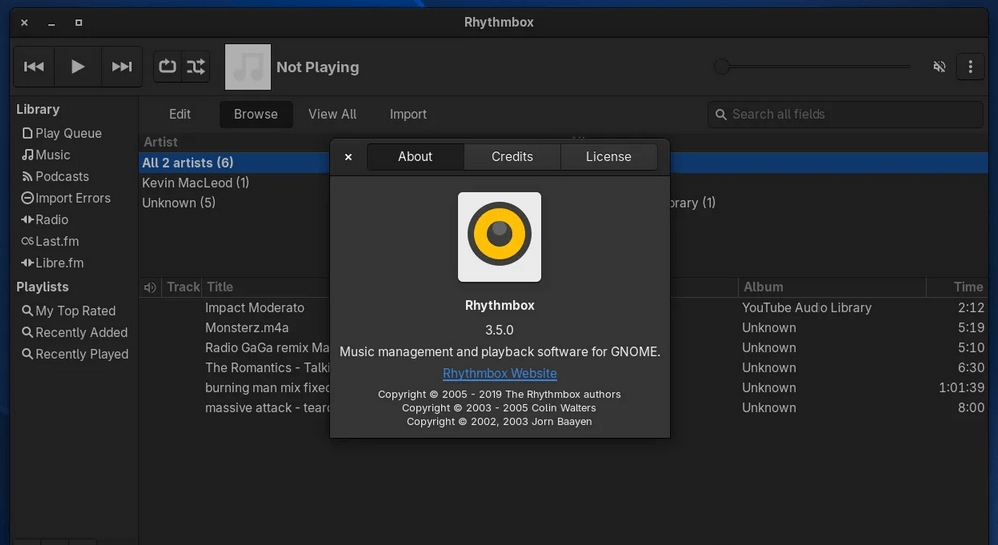Click the Last.fm logo icon
Screen dimensions: 998x545
click(27, 241)
